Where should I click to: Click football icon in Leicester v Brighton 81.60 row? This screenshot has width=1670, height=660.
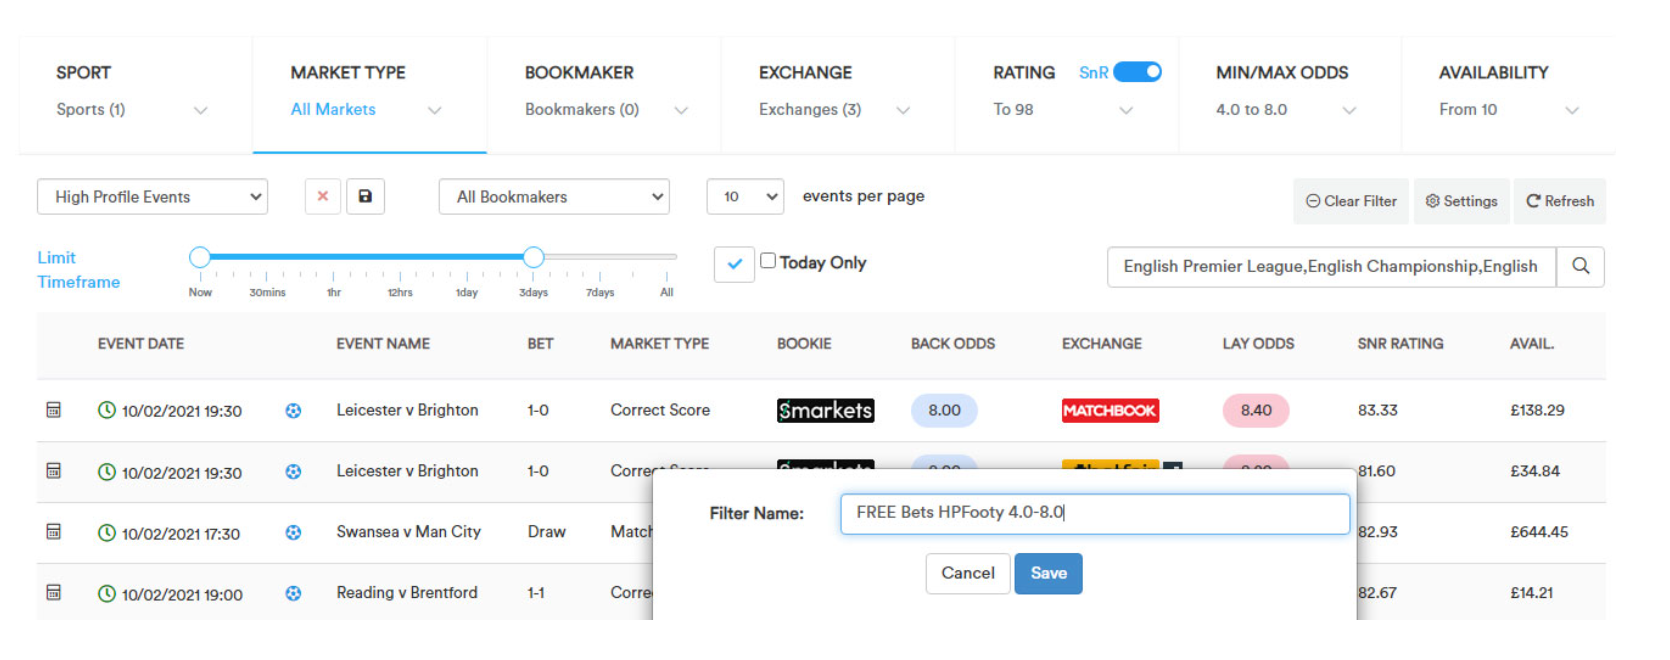pos(293,472)
